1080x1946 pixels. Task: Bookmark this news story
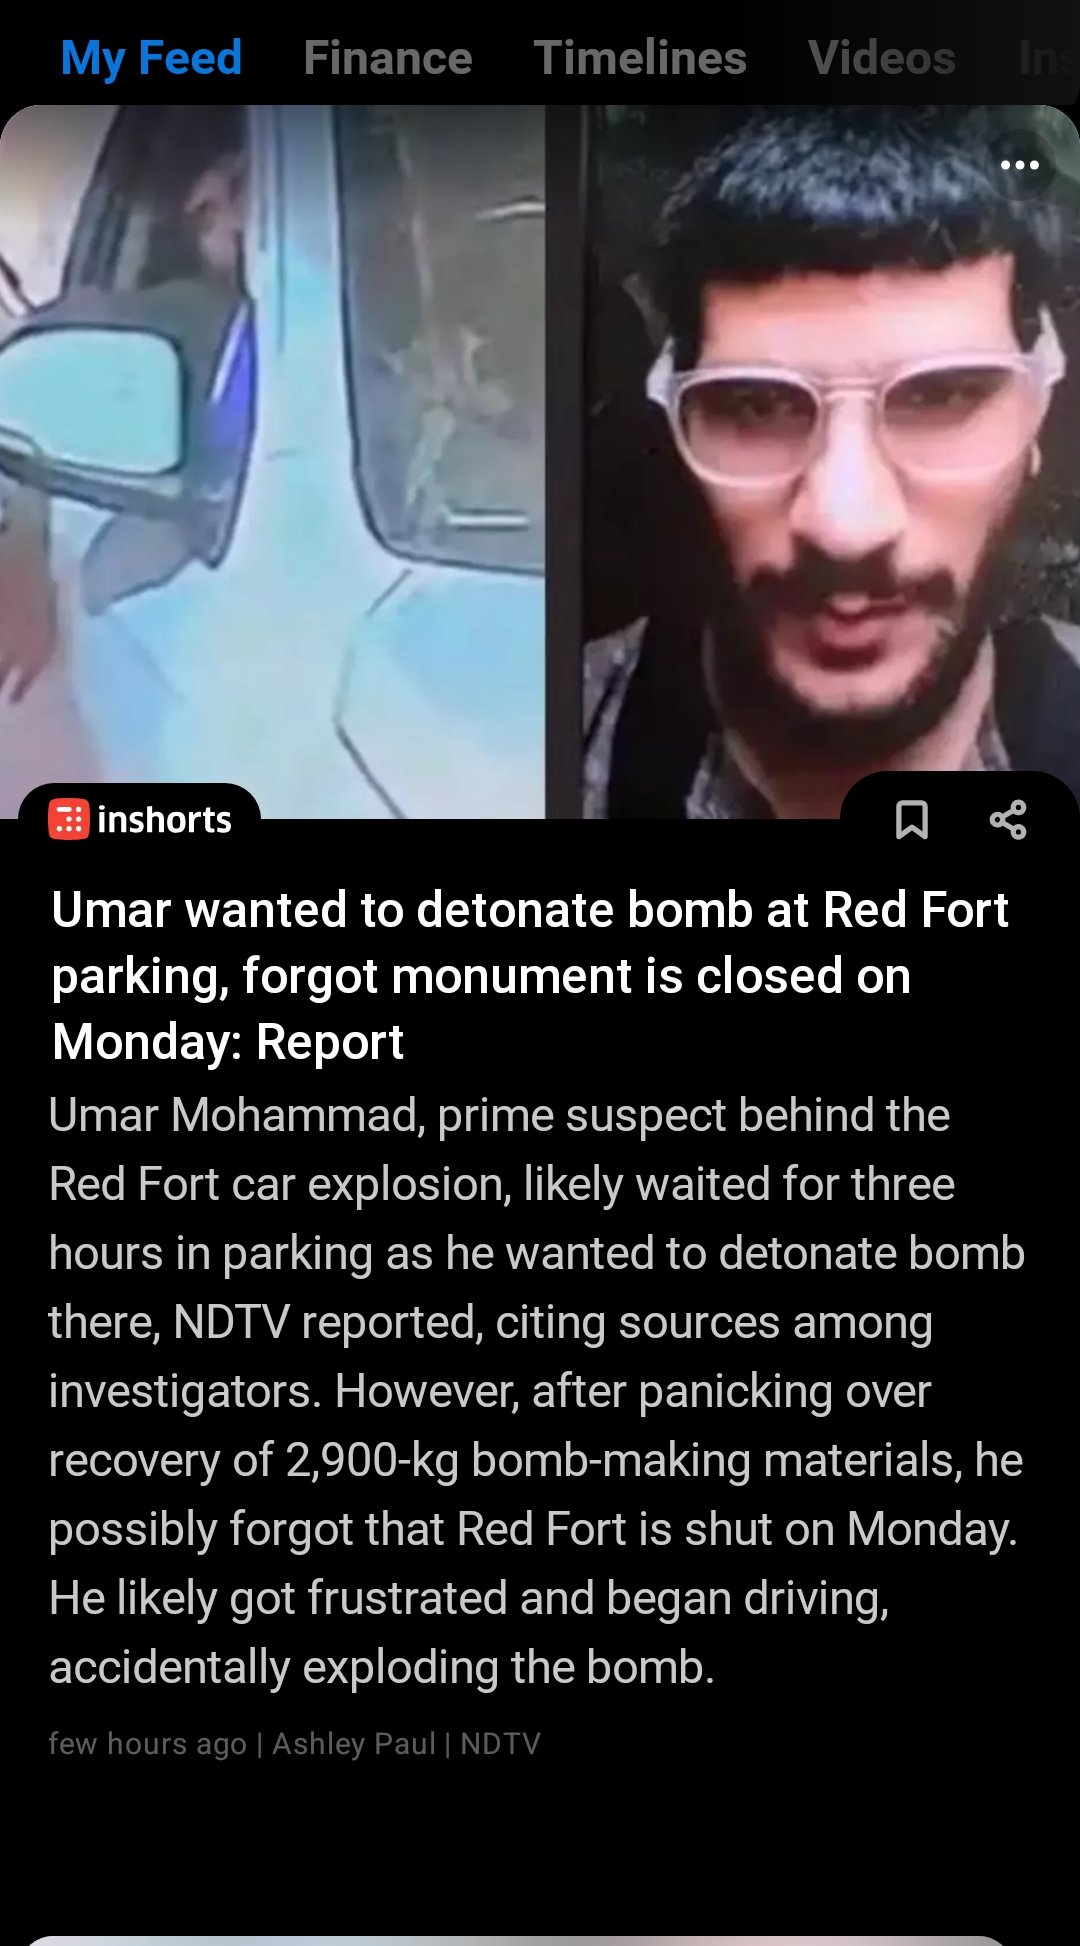click(x=911, y=820)
